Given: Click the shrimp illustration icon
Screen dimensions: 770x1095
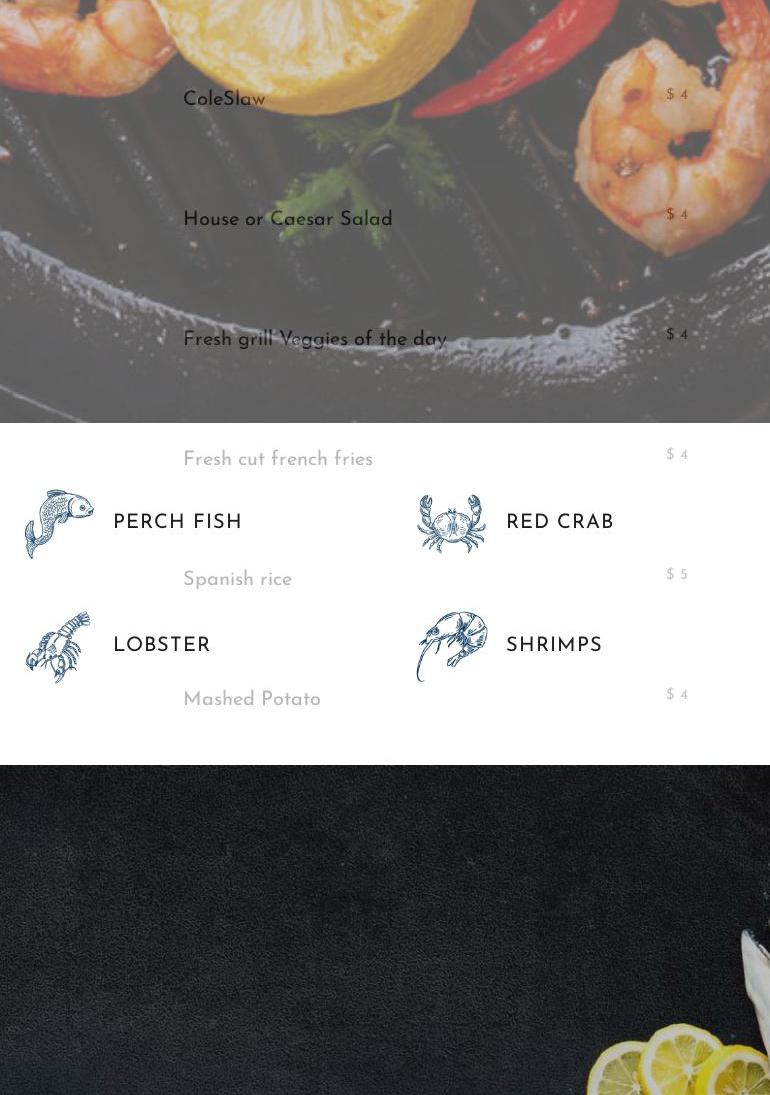Looking at the screenshot, I should (x=452, y=646).
